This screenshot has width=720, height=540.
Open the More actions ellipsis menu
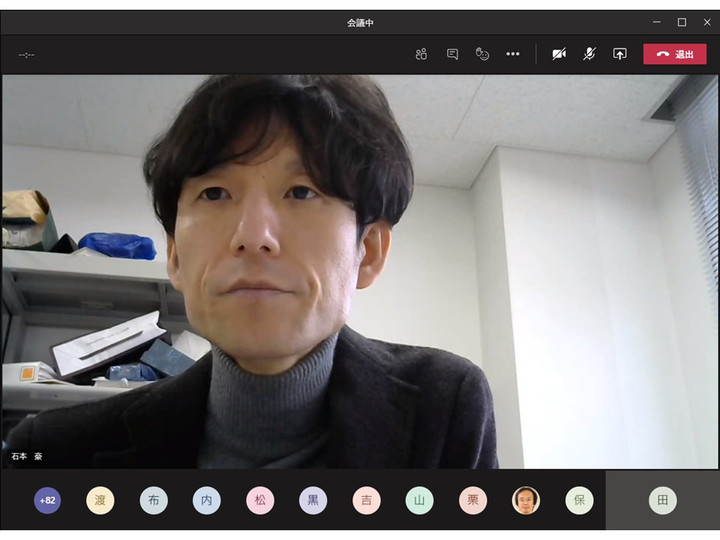coord(513,54)
